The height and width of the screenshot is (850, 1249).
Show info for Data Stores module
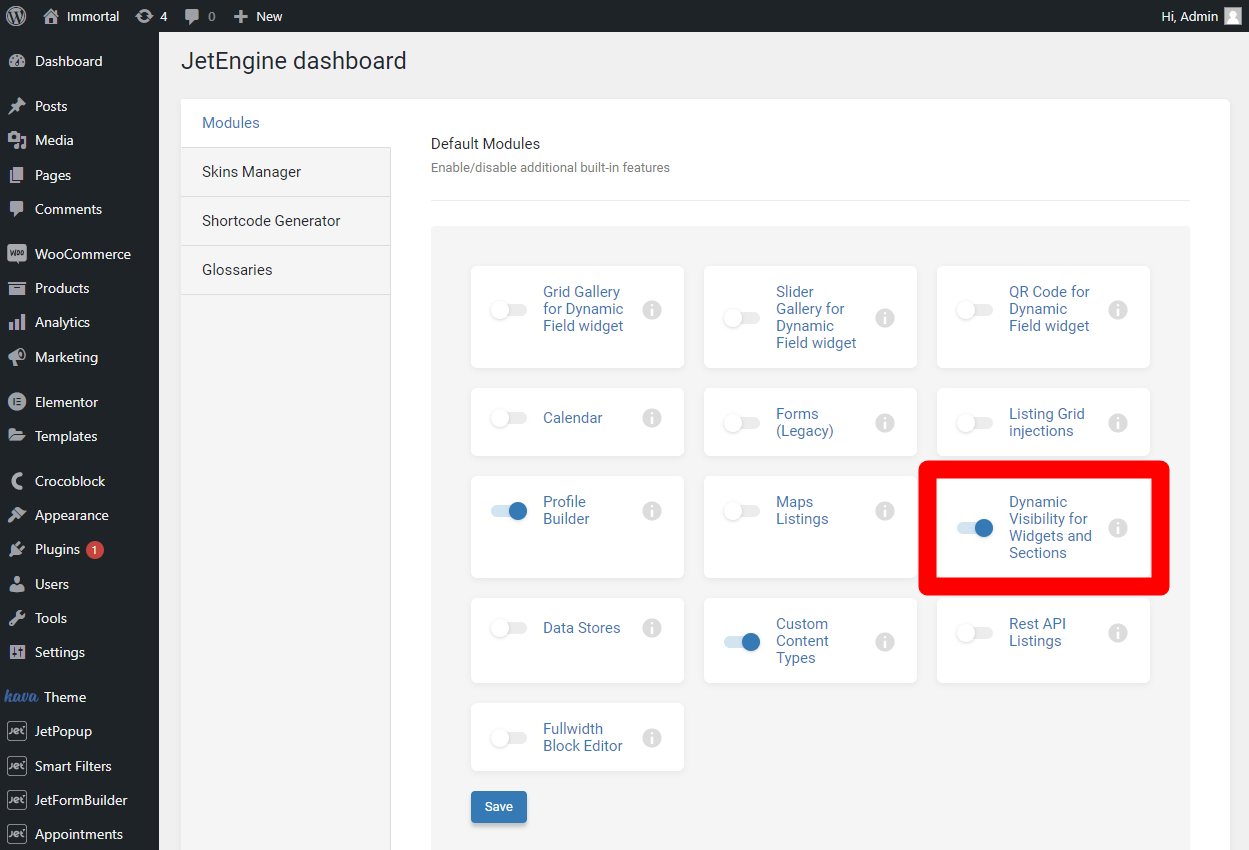click(x=652, y=628)
